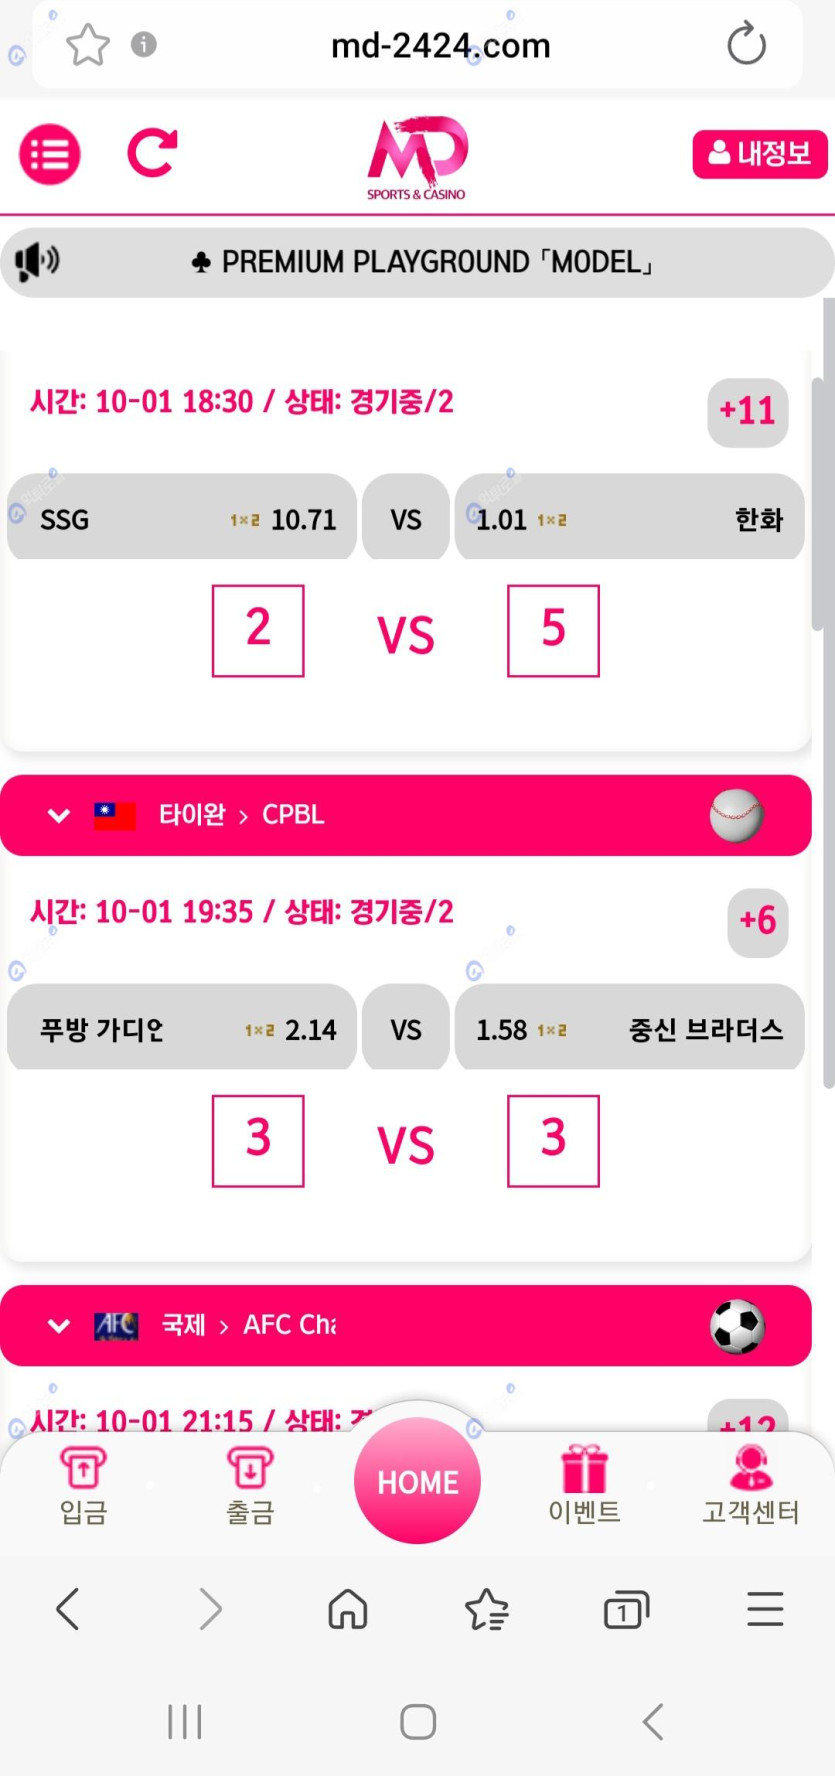The image size is (835, 1776).
Task: Bookmark page with the star icon
Action: (88, 45)
